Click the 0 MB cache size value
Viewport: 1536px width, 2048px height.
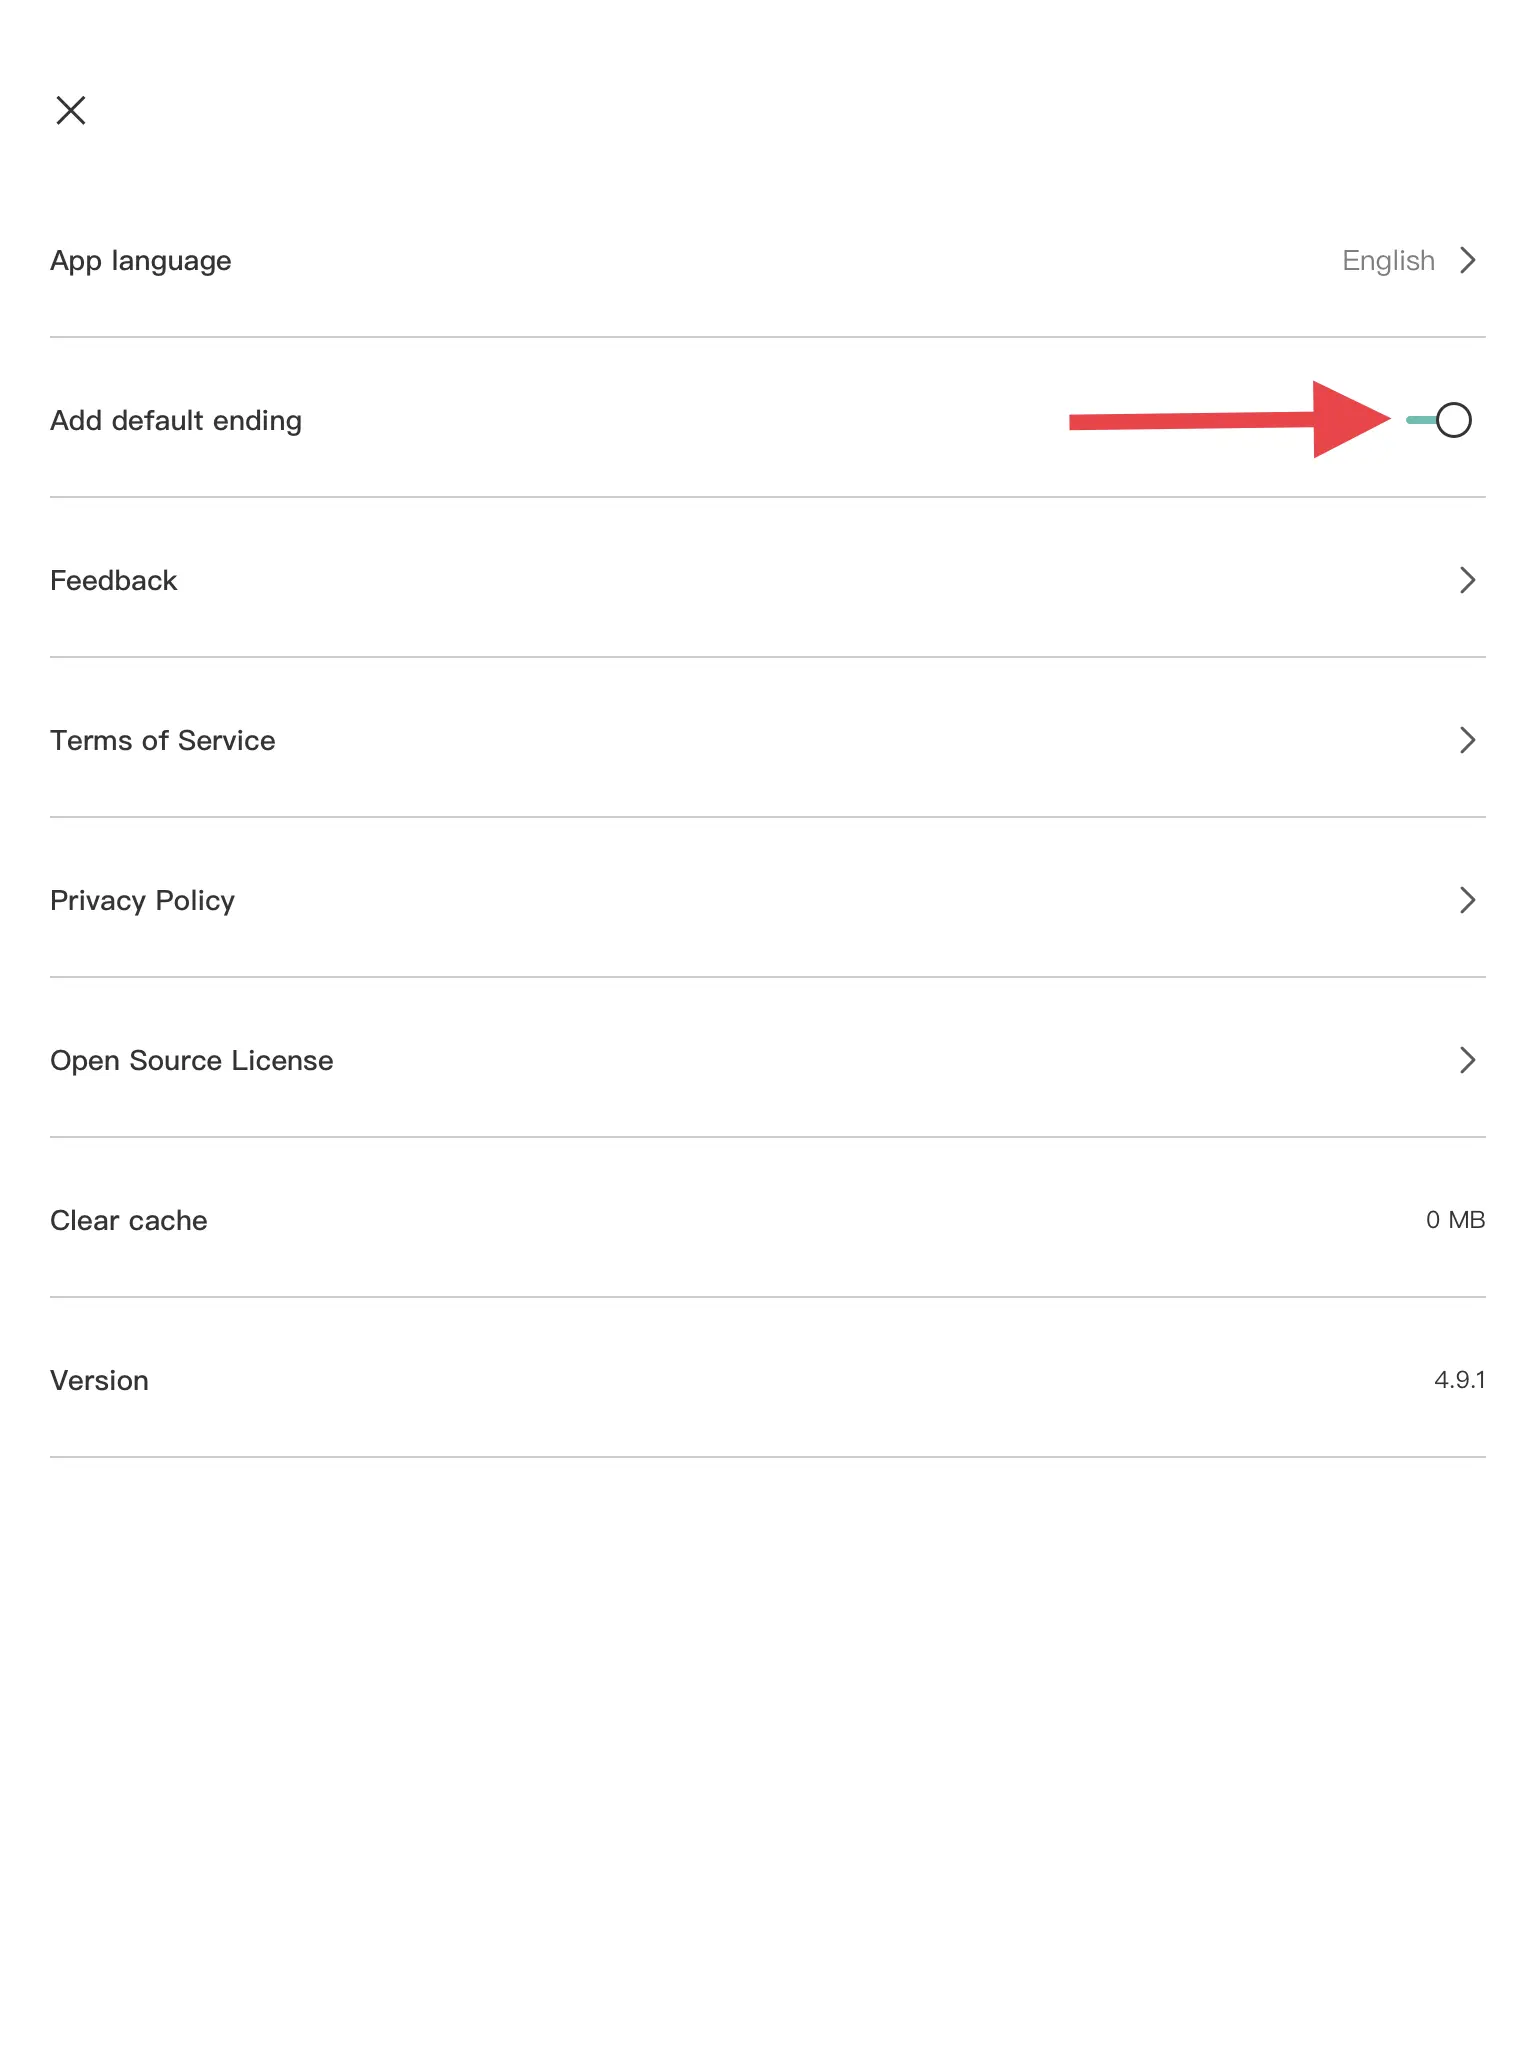tap(1455, 1220)
